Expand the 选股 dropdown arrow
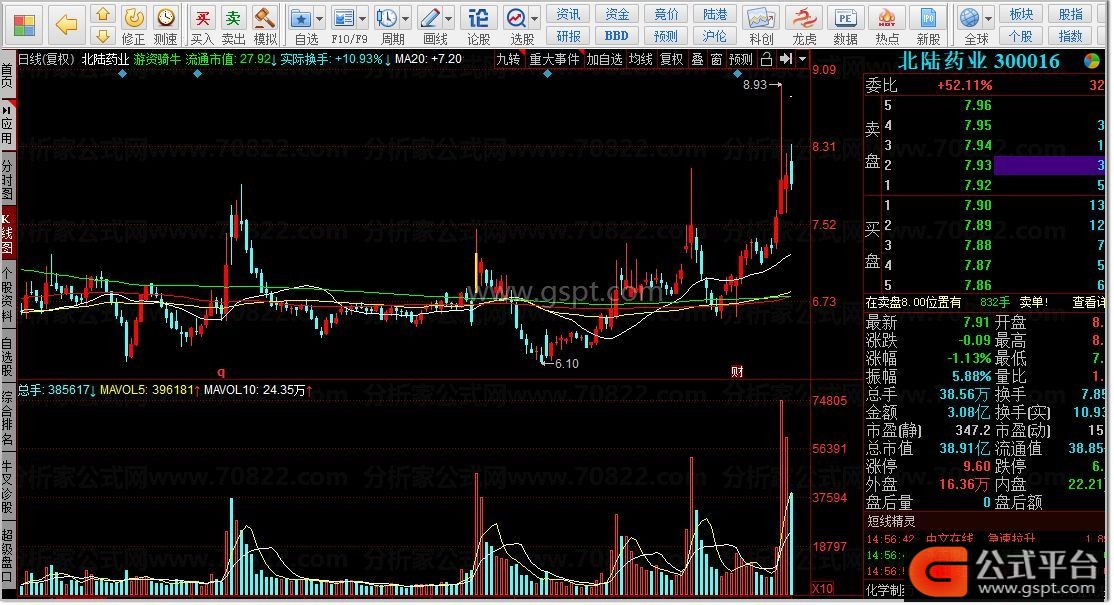Viewport: 1114px width, 605px height. [534, 18]
